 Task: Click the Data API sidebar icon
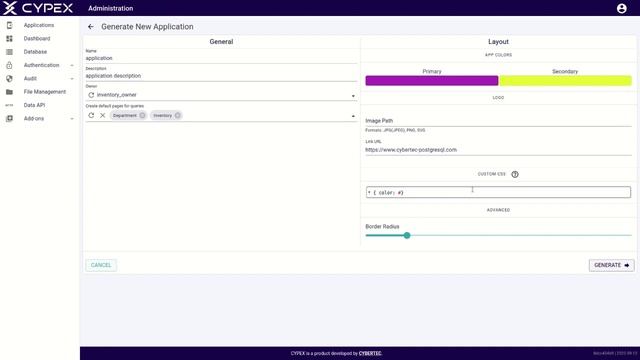tap(9, 105)
